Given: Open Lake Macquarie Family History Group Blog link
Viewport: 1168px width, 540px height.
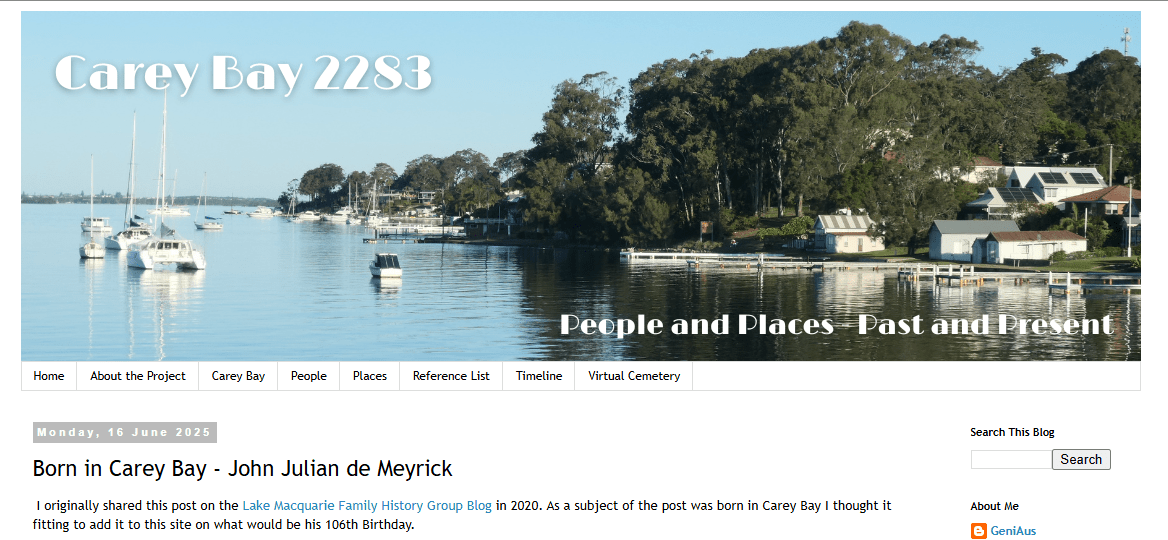Looking at the screenshot, I should click(367, 506).
